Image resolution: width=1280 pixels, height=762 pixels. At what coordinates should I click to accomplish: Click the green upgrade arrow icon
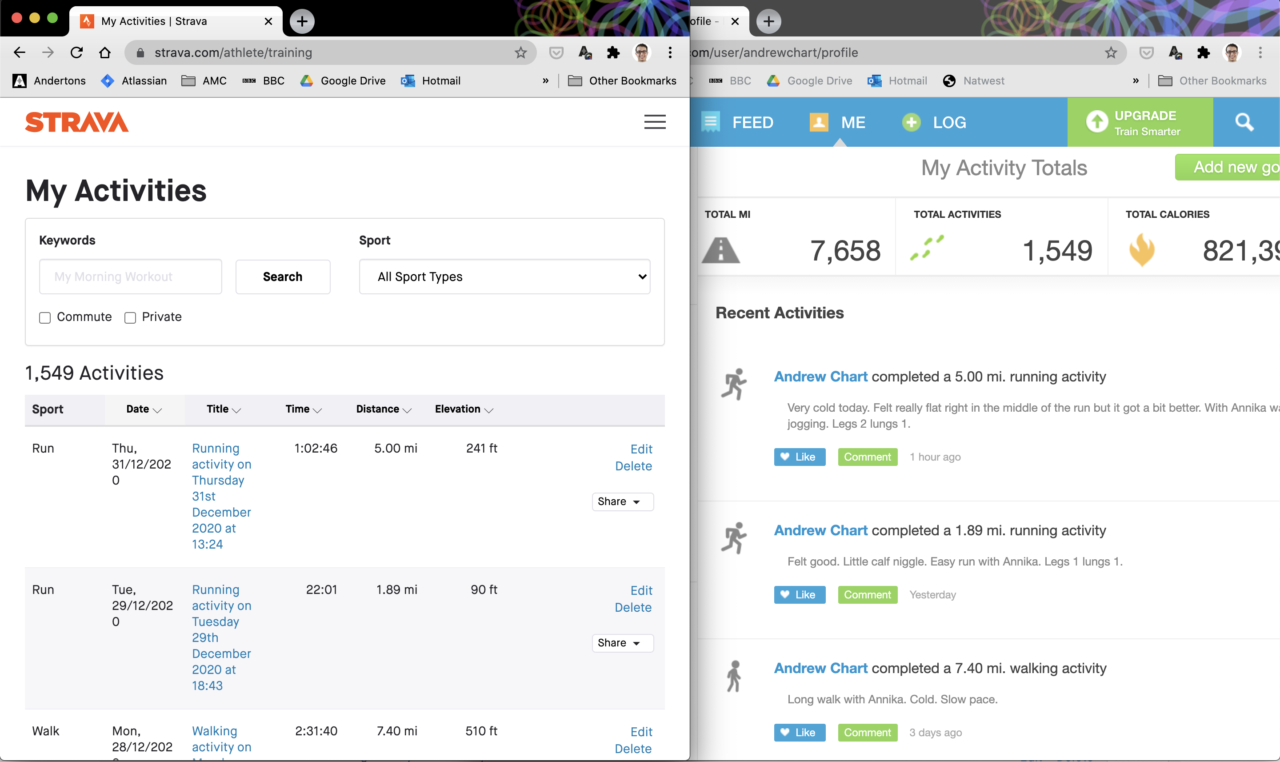1095,122
